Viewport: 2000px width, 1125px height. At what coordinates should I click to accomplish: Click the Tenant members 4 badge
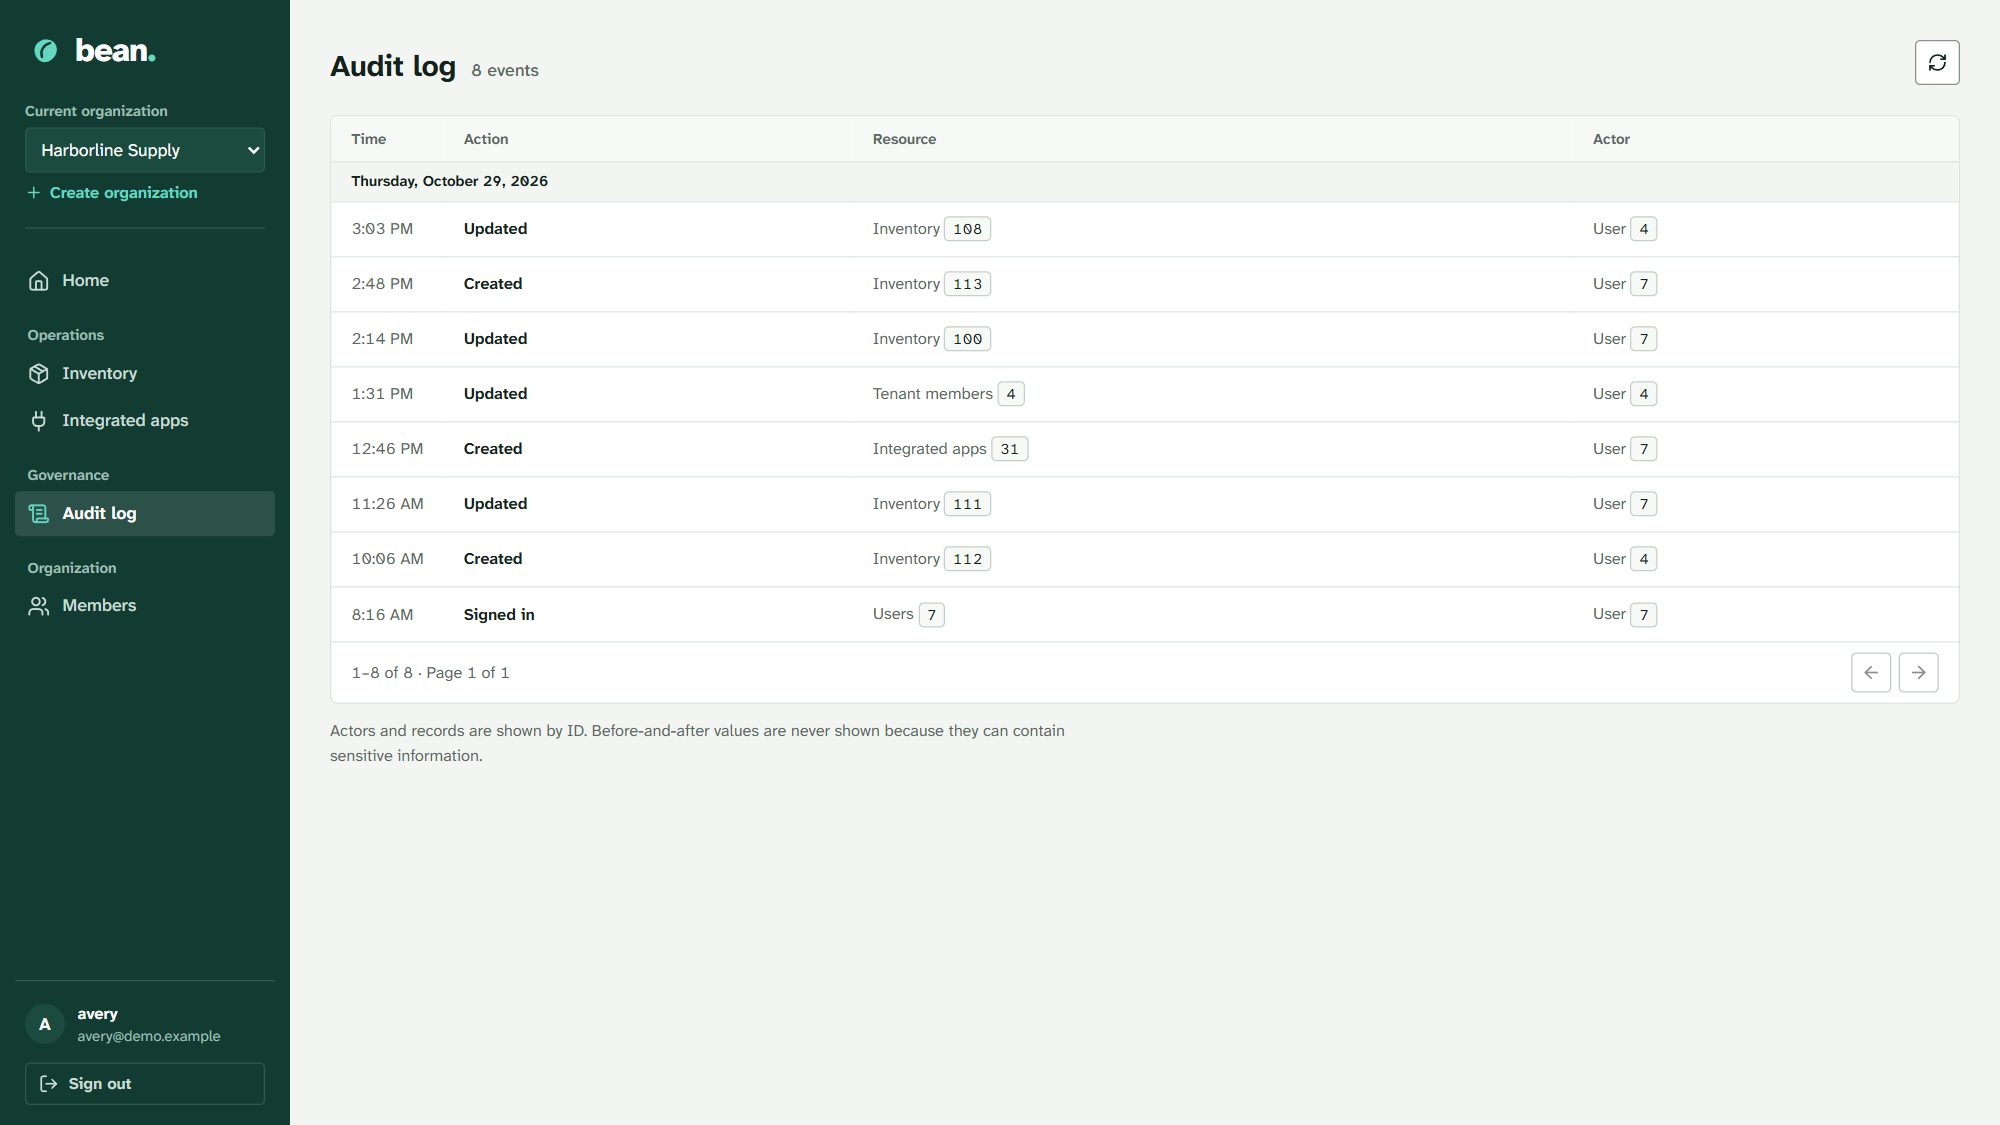point(1011,394)
